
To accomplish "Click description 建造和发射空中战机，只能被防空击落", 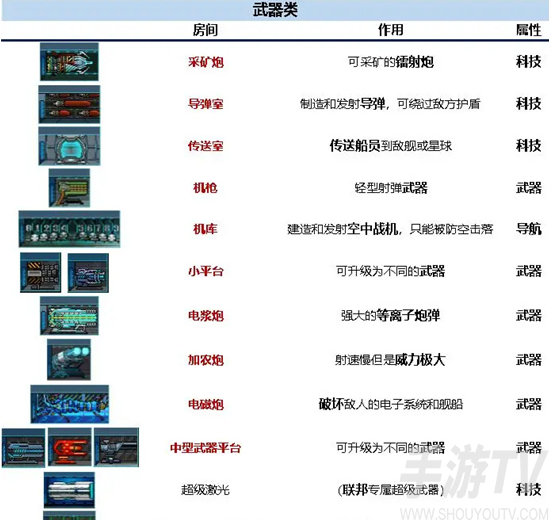I will 390,229.
